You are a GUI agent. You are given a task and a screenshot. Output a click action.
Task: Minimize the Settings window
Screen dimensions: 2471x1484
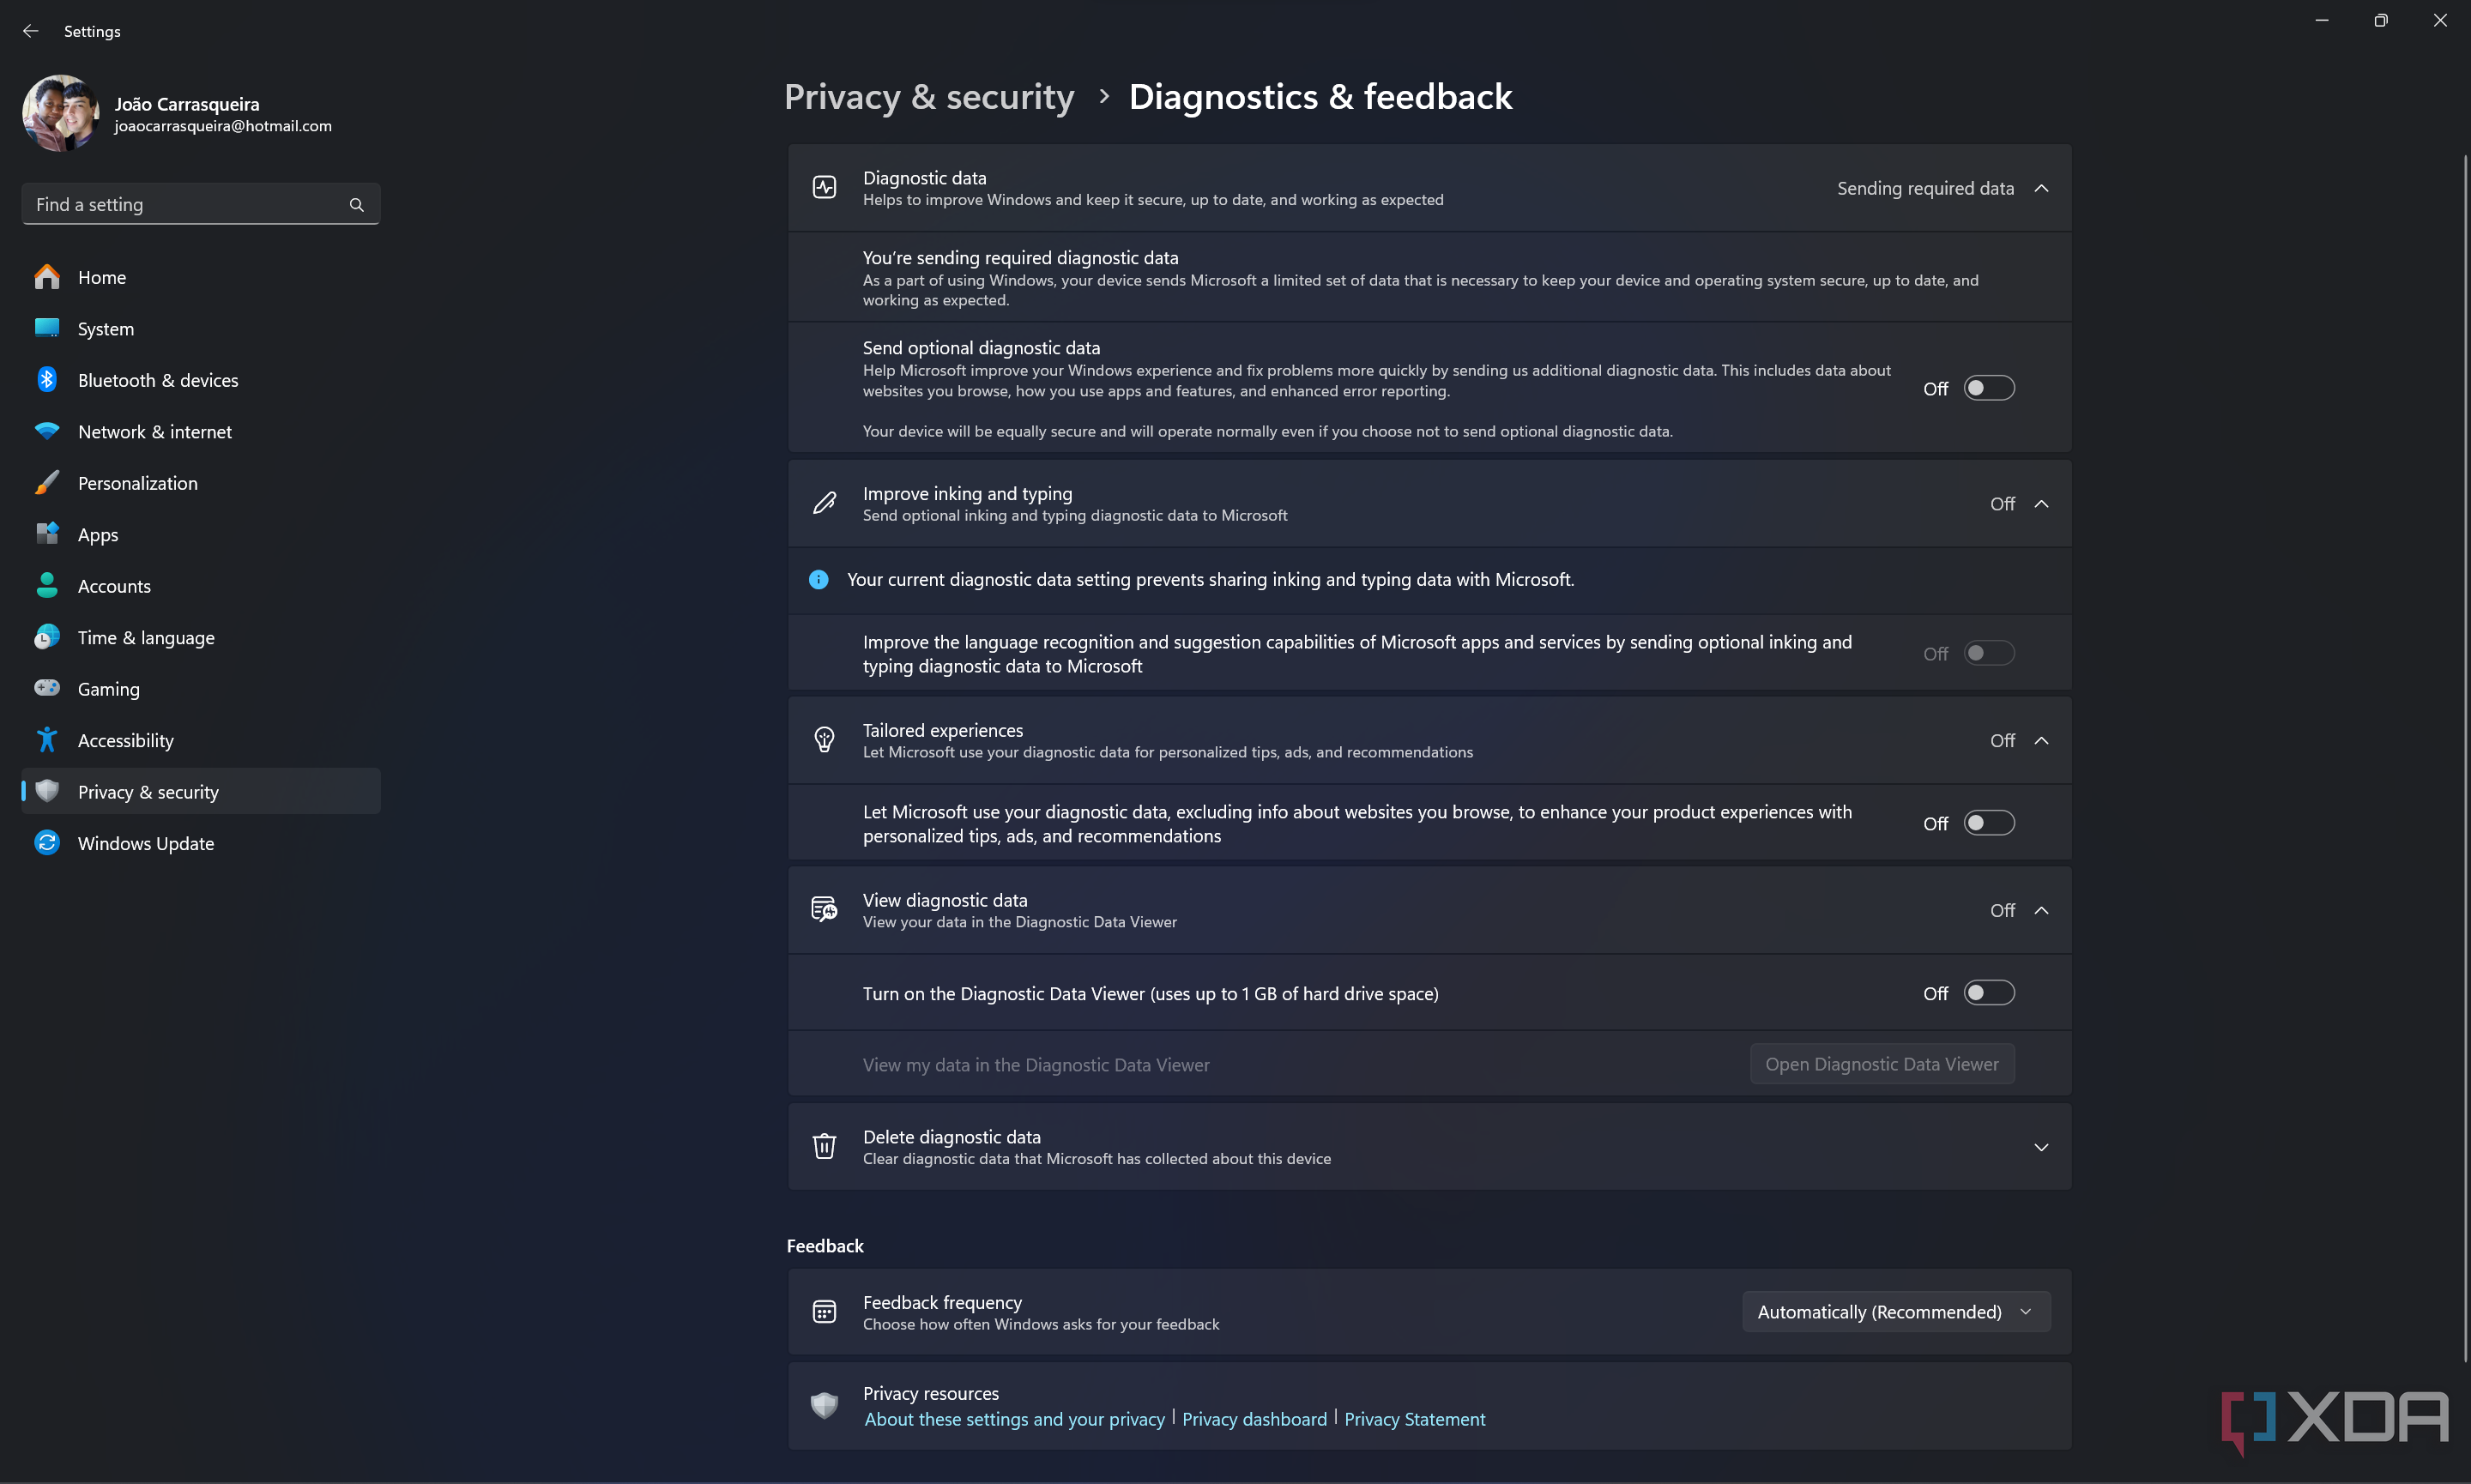click(2322, 21)
